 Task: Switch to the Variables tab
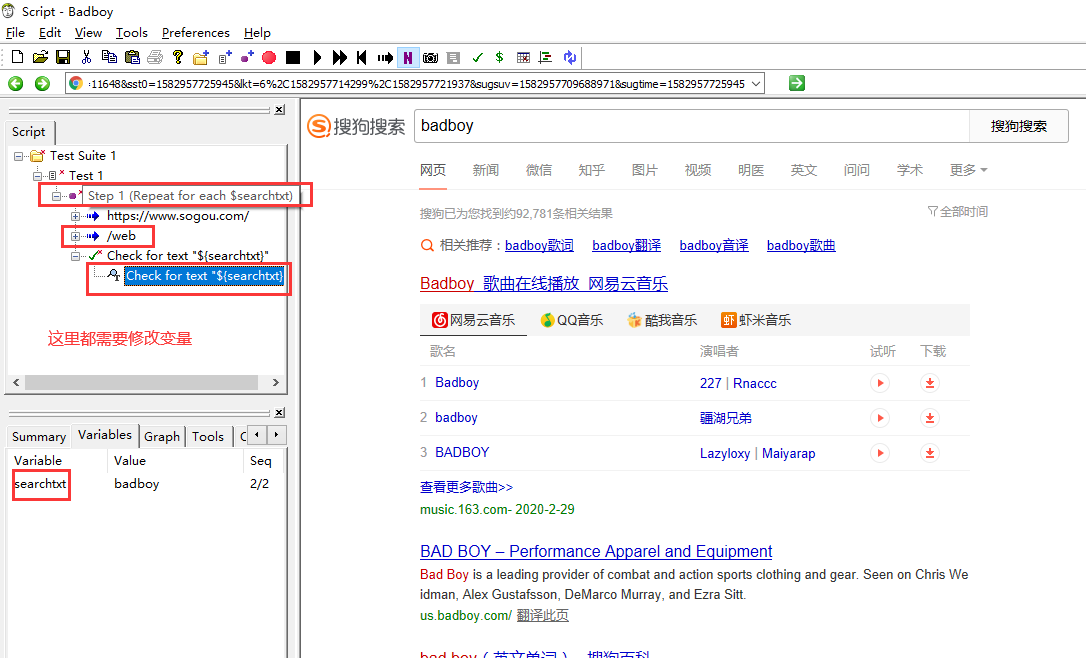click(105, 435)
